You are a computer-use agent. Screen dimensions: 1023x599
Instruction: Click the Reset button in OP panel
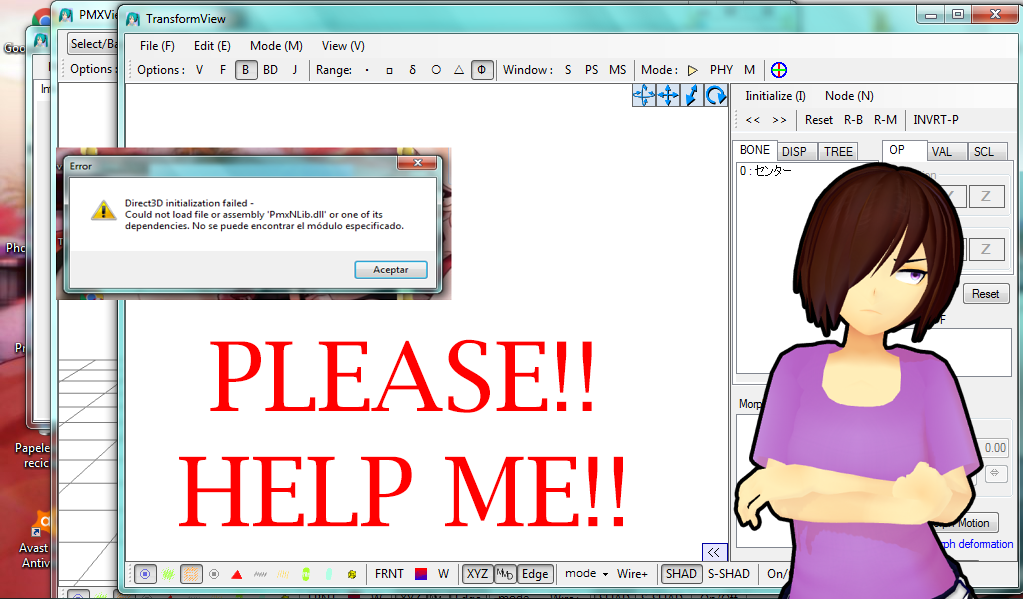(x=985, y=294)
